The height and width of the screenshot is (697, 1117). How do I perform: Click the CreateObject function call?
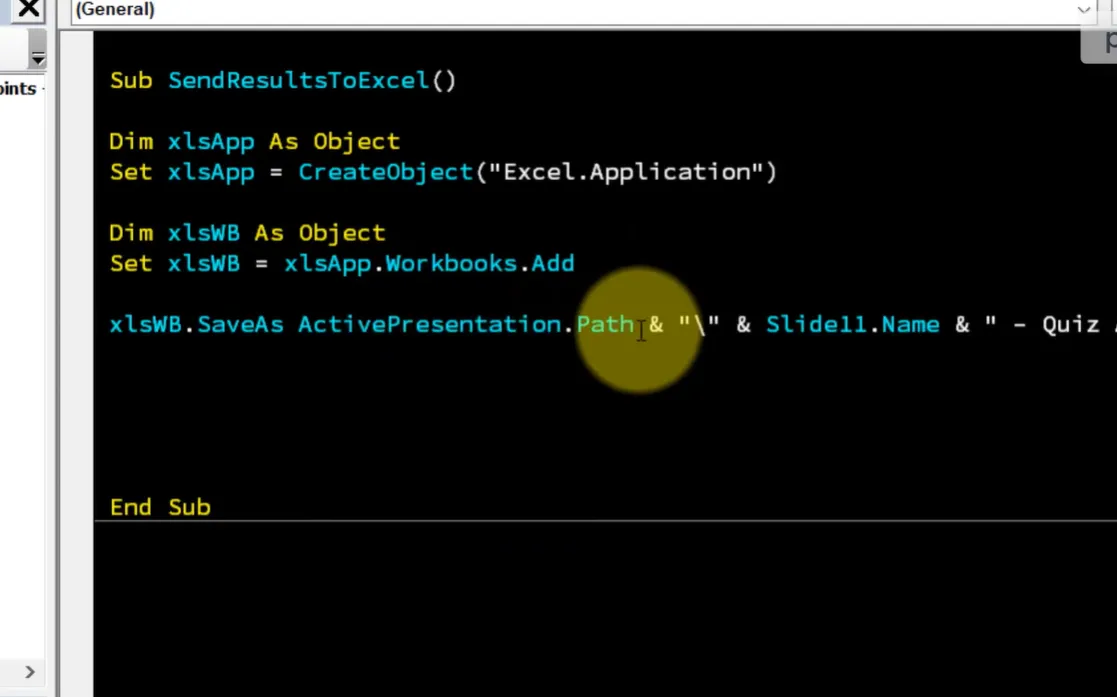point(385,172)
